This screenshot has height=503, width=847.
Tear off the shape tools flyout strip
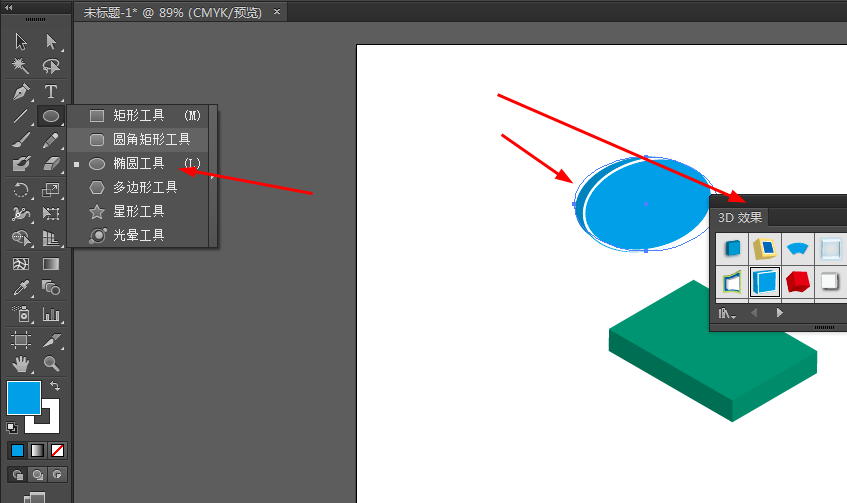point(213,176)
